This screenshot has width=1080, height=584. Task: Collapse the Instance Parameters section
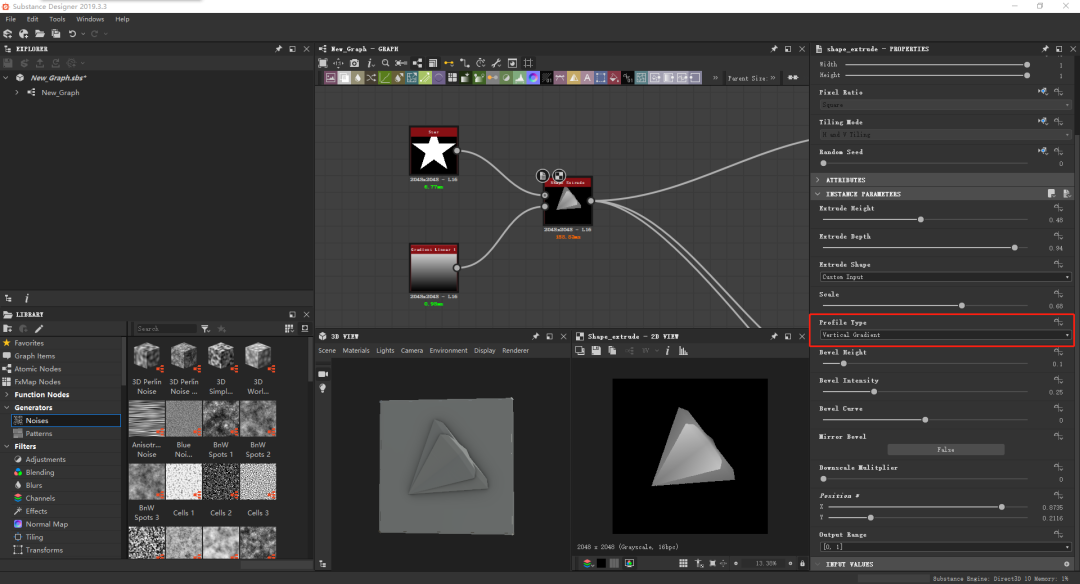coord(818,194)
